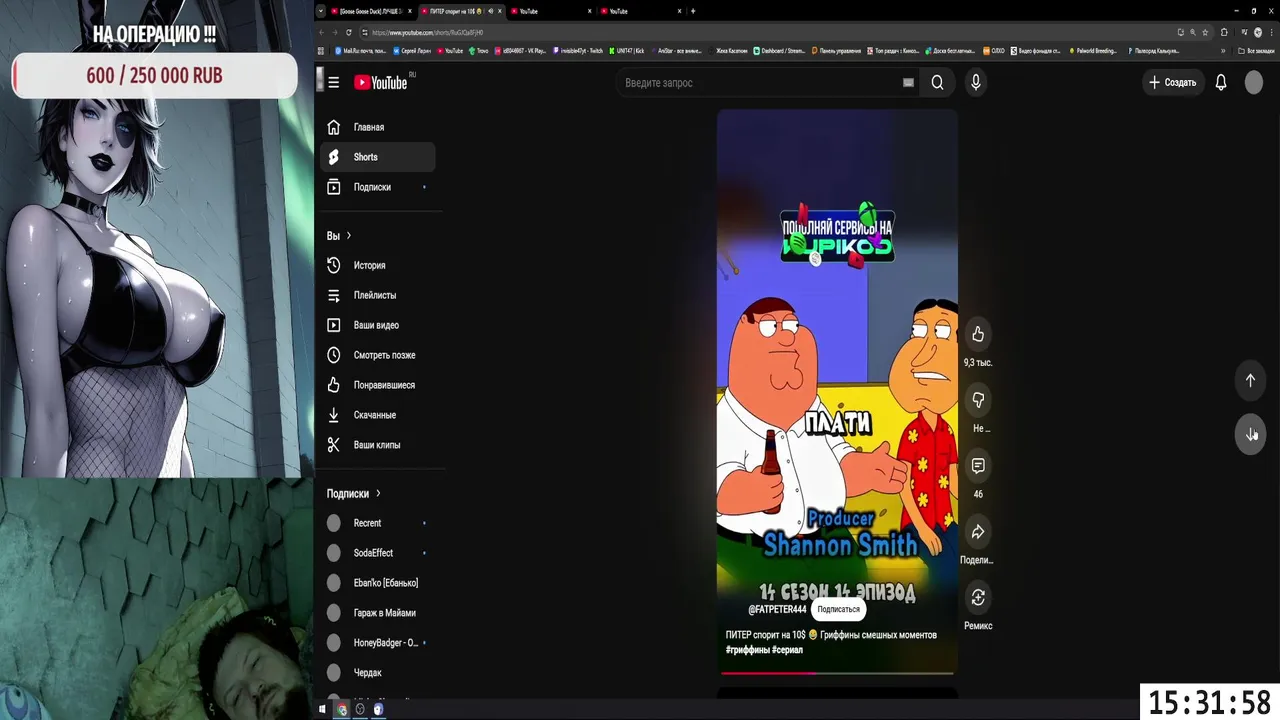Image resolution: width=1280 pixels, height=720 pixels.
Task: Open the YouTube hamburger guide menu
Action: (333, 83)
